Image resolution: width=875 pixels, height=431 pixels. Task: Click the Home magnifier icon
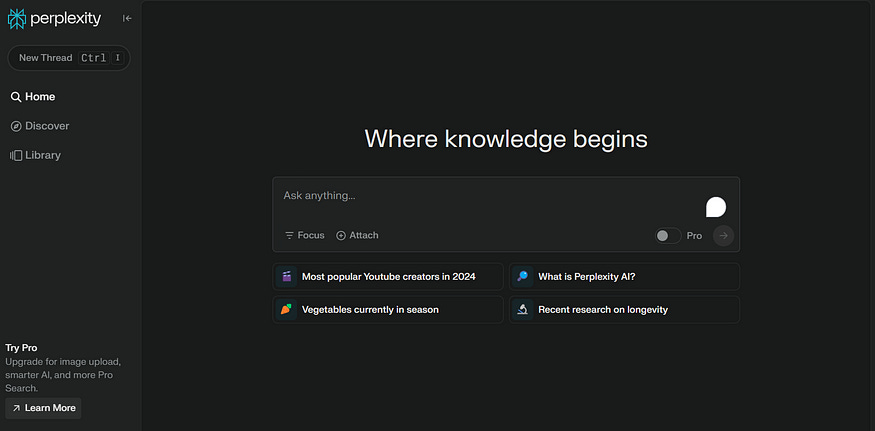(x=16, y=97)
